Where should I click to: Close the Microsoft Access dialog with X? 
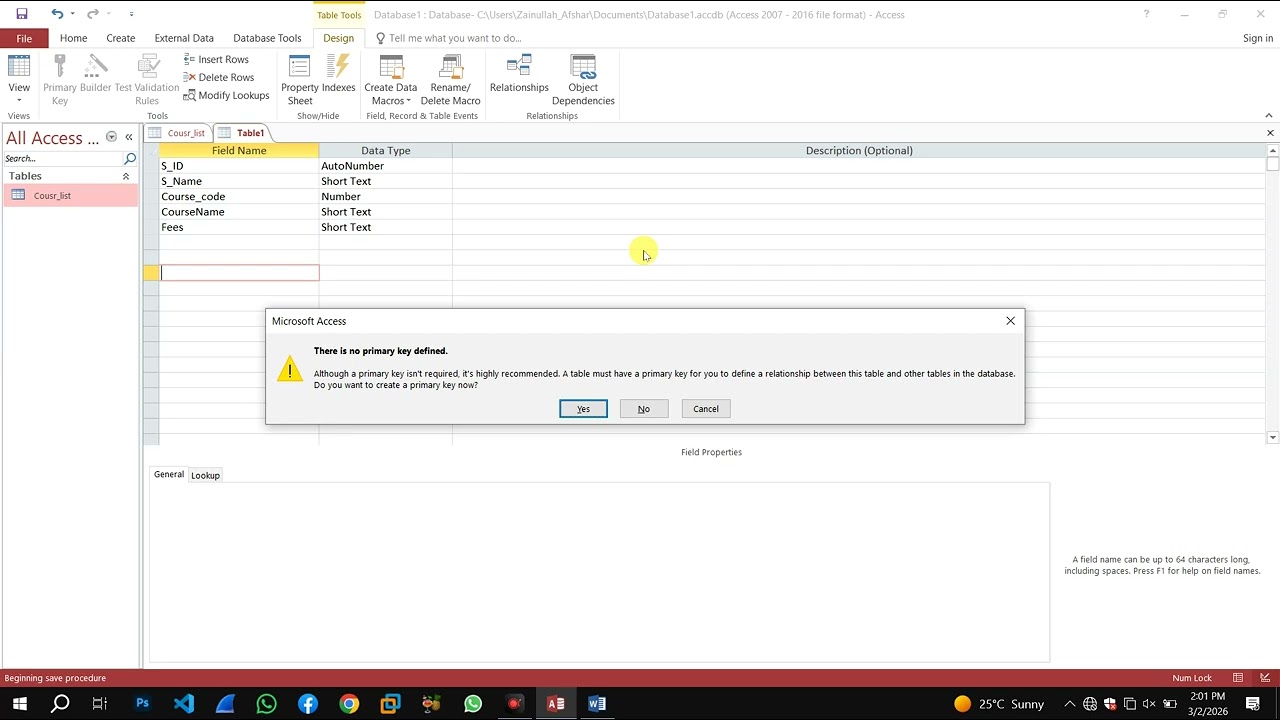(1010, 321)
